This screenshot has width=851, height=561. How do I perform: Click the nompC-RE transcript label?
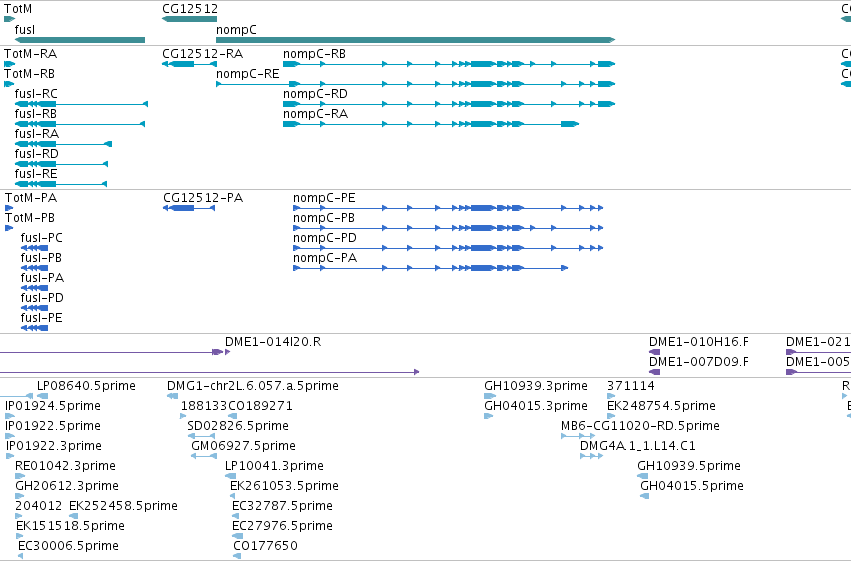click(247, 74)
